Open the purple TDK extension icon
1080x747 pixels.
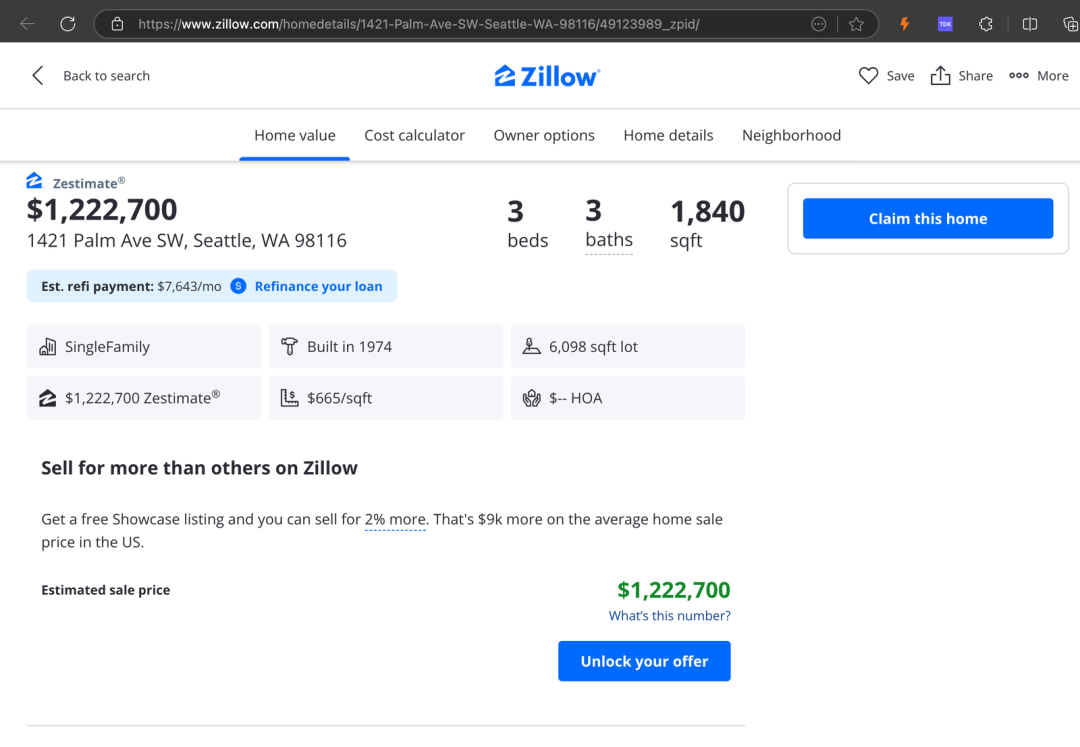click(945, 24)
